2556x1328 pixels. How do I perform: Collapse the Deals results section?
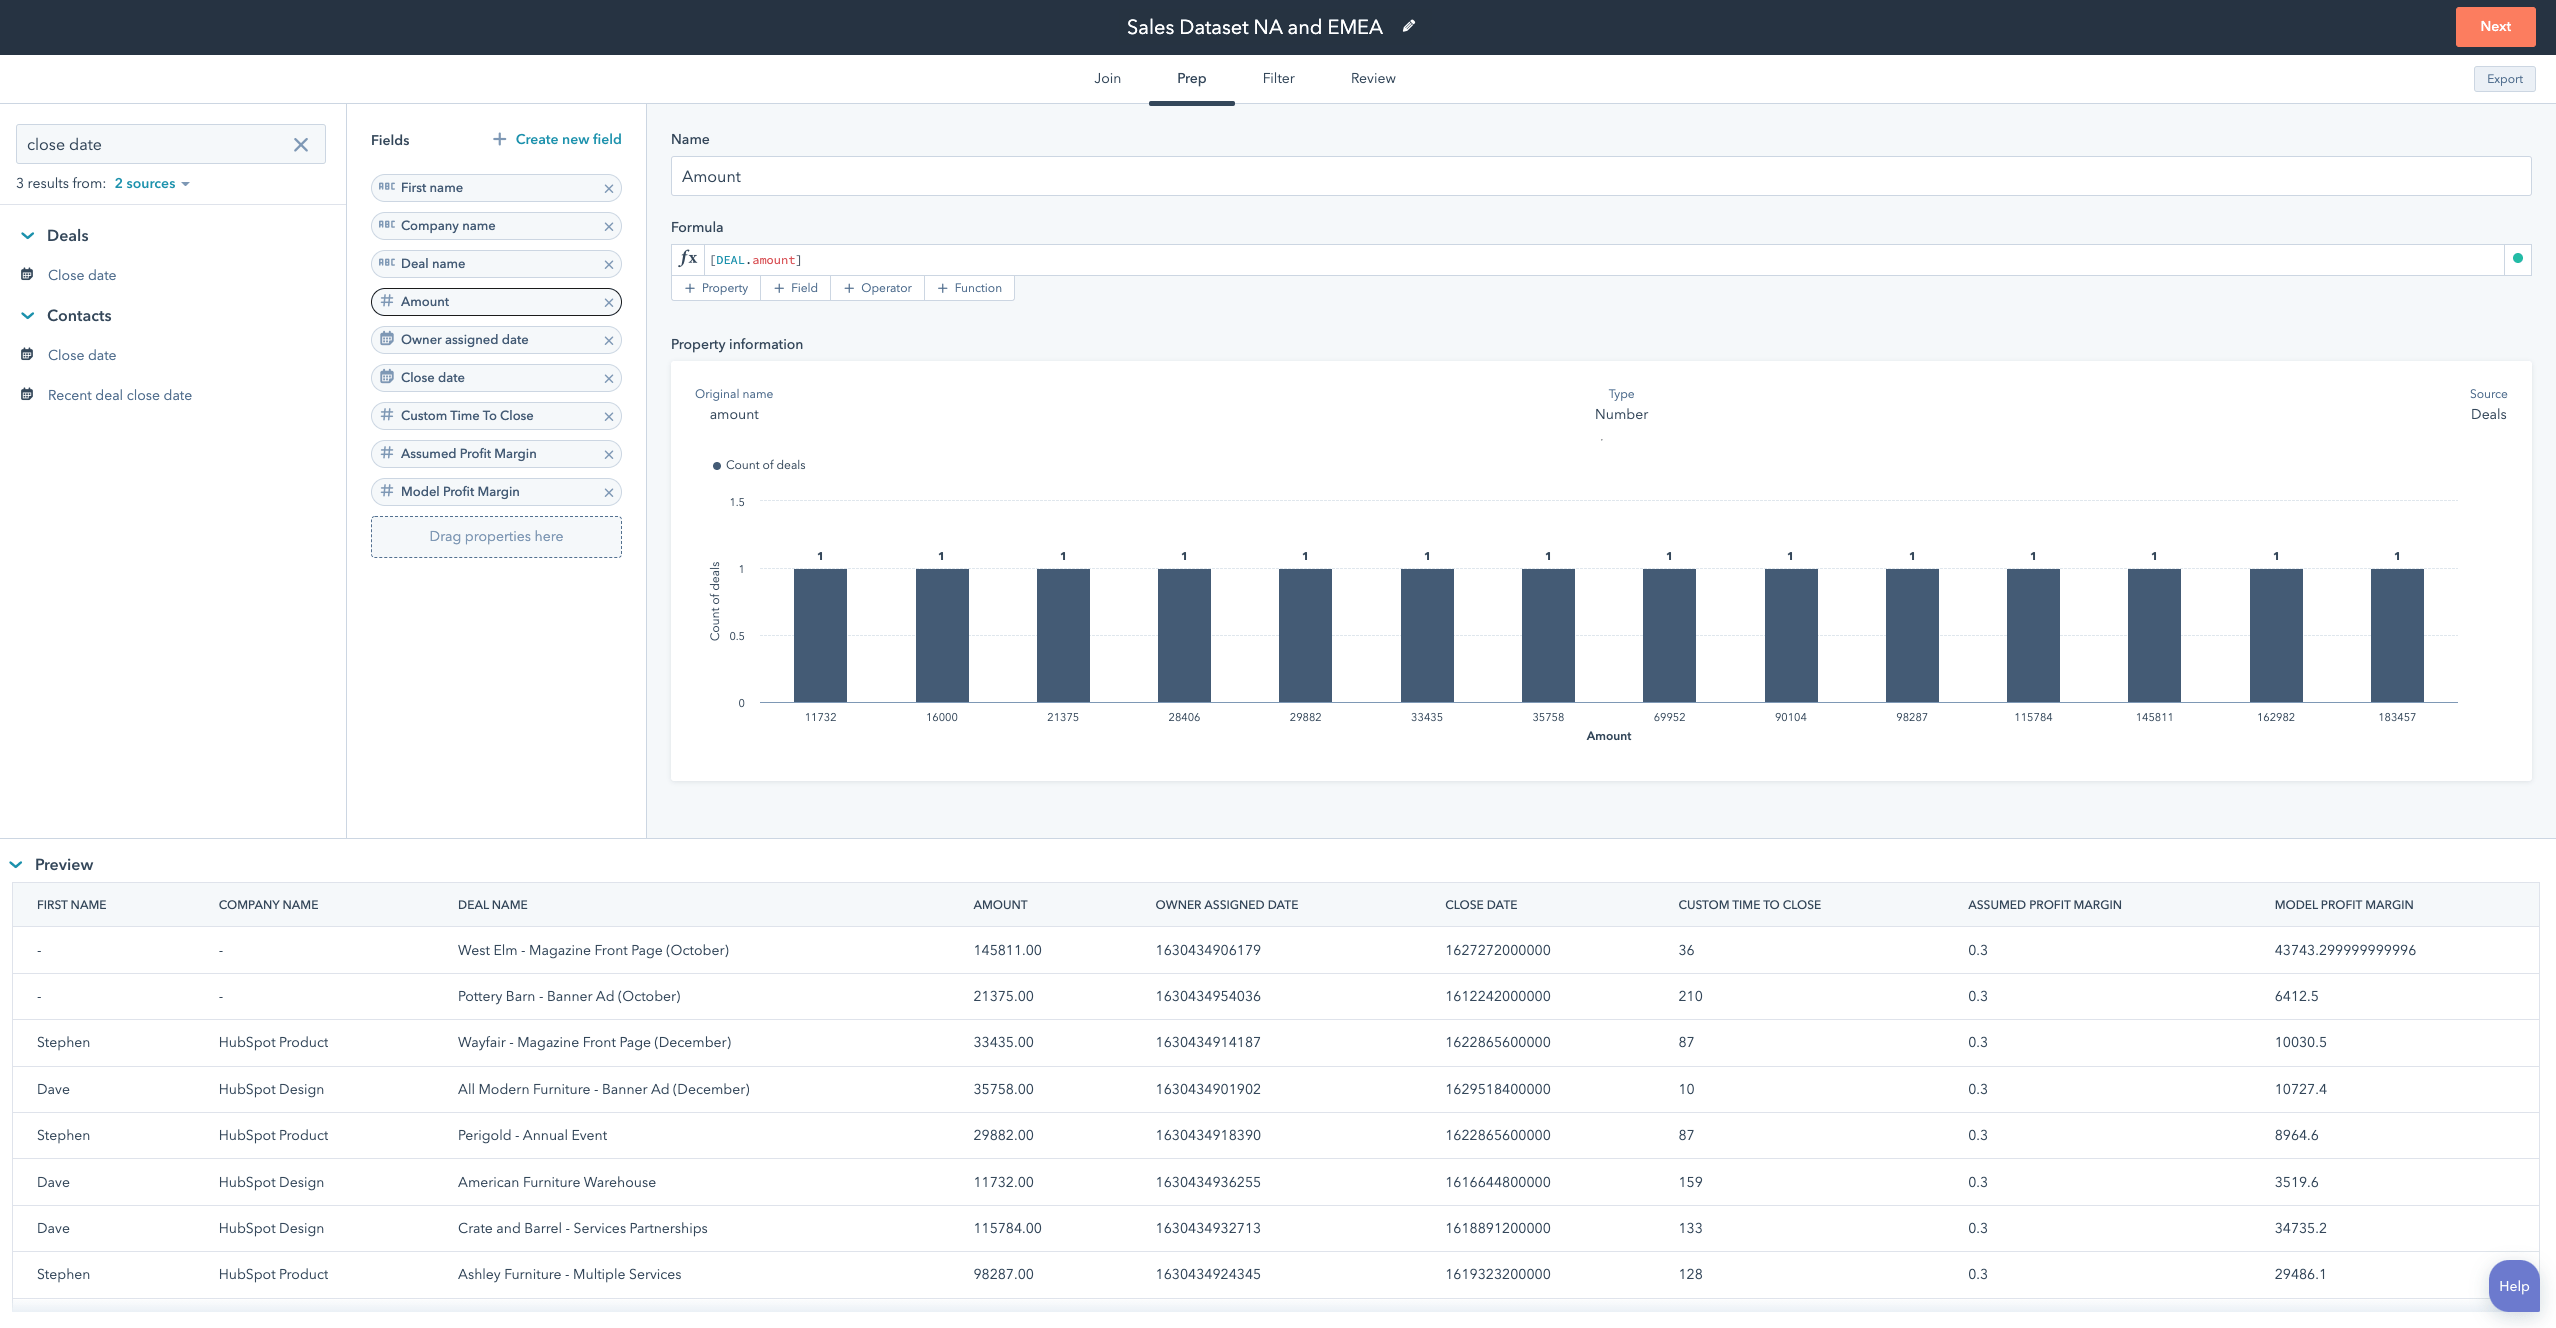point(27,235)
